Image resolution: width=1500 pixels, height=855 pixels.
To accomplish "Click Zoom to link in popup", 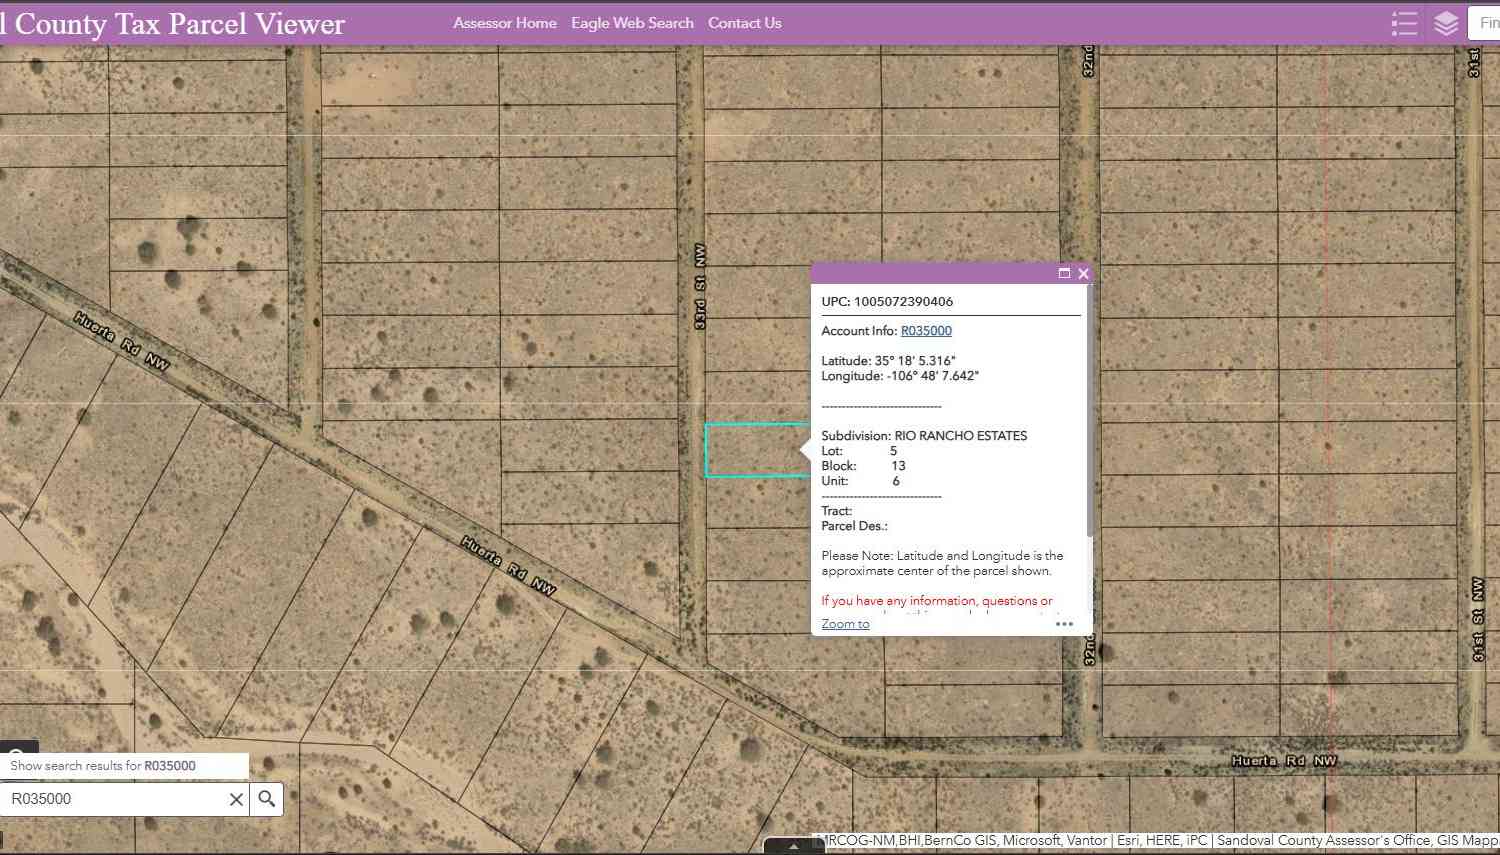I will (845, 624).
